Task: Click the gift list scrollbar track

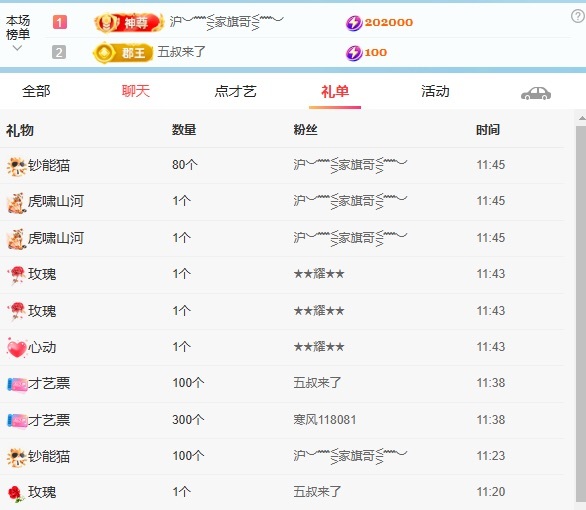Action: [x=581, y=314]
